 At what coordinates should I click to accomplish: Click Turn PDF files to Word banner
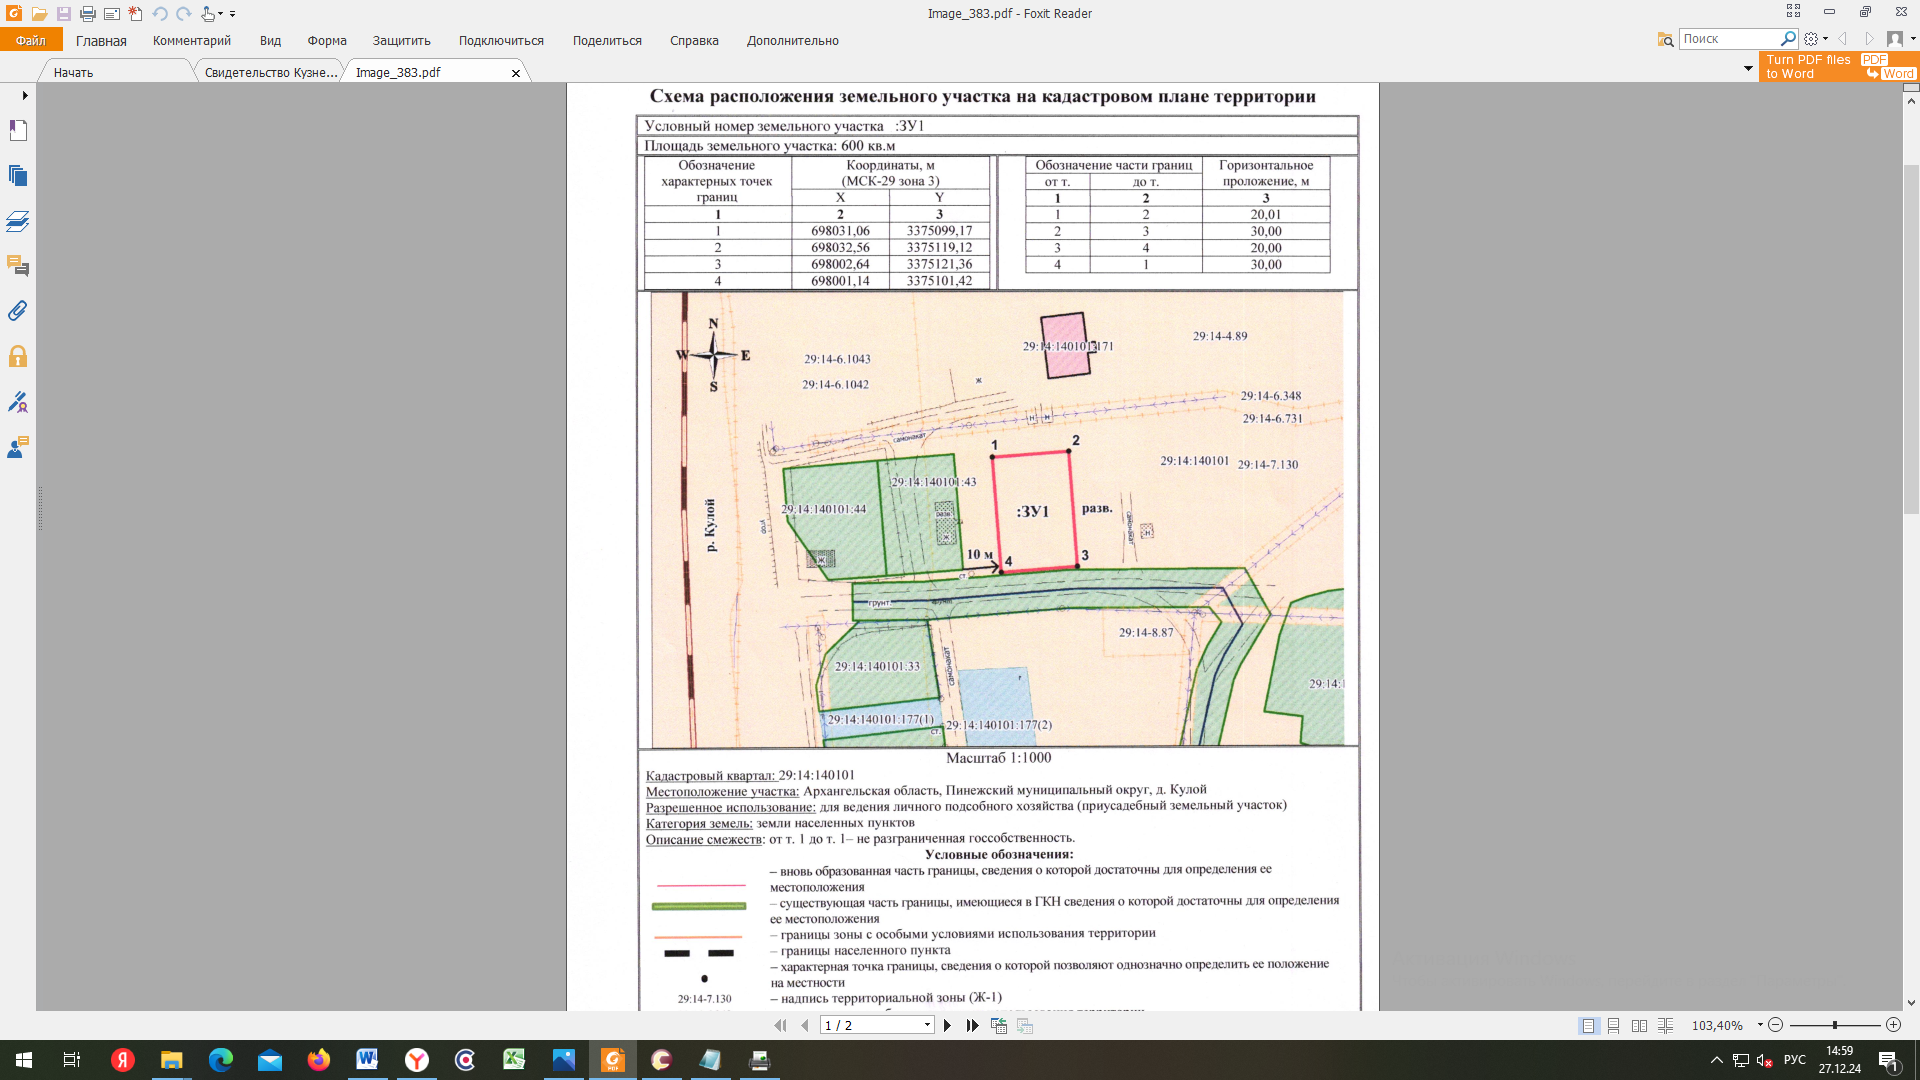click(1838, 67)
